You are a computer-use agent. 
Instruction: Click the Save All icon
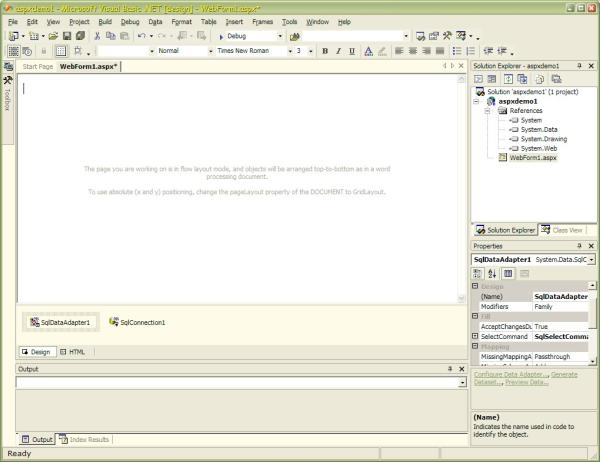coord(80,36)
